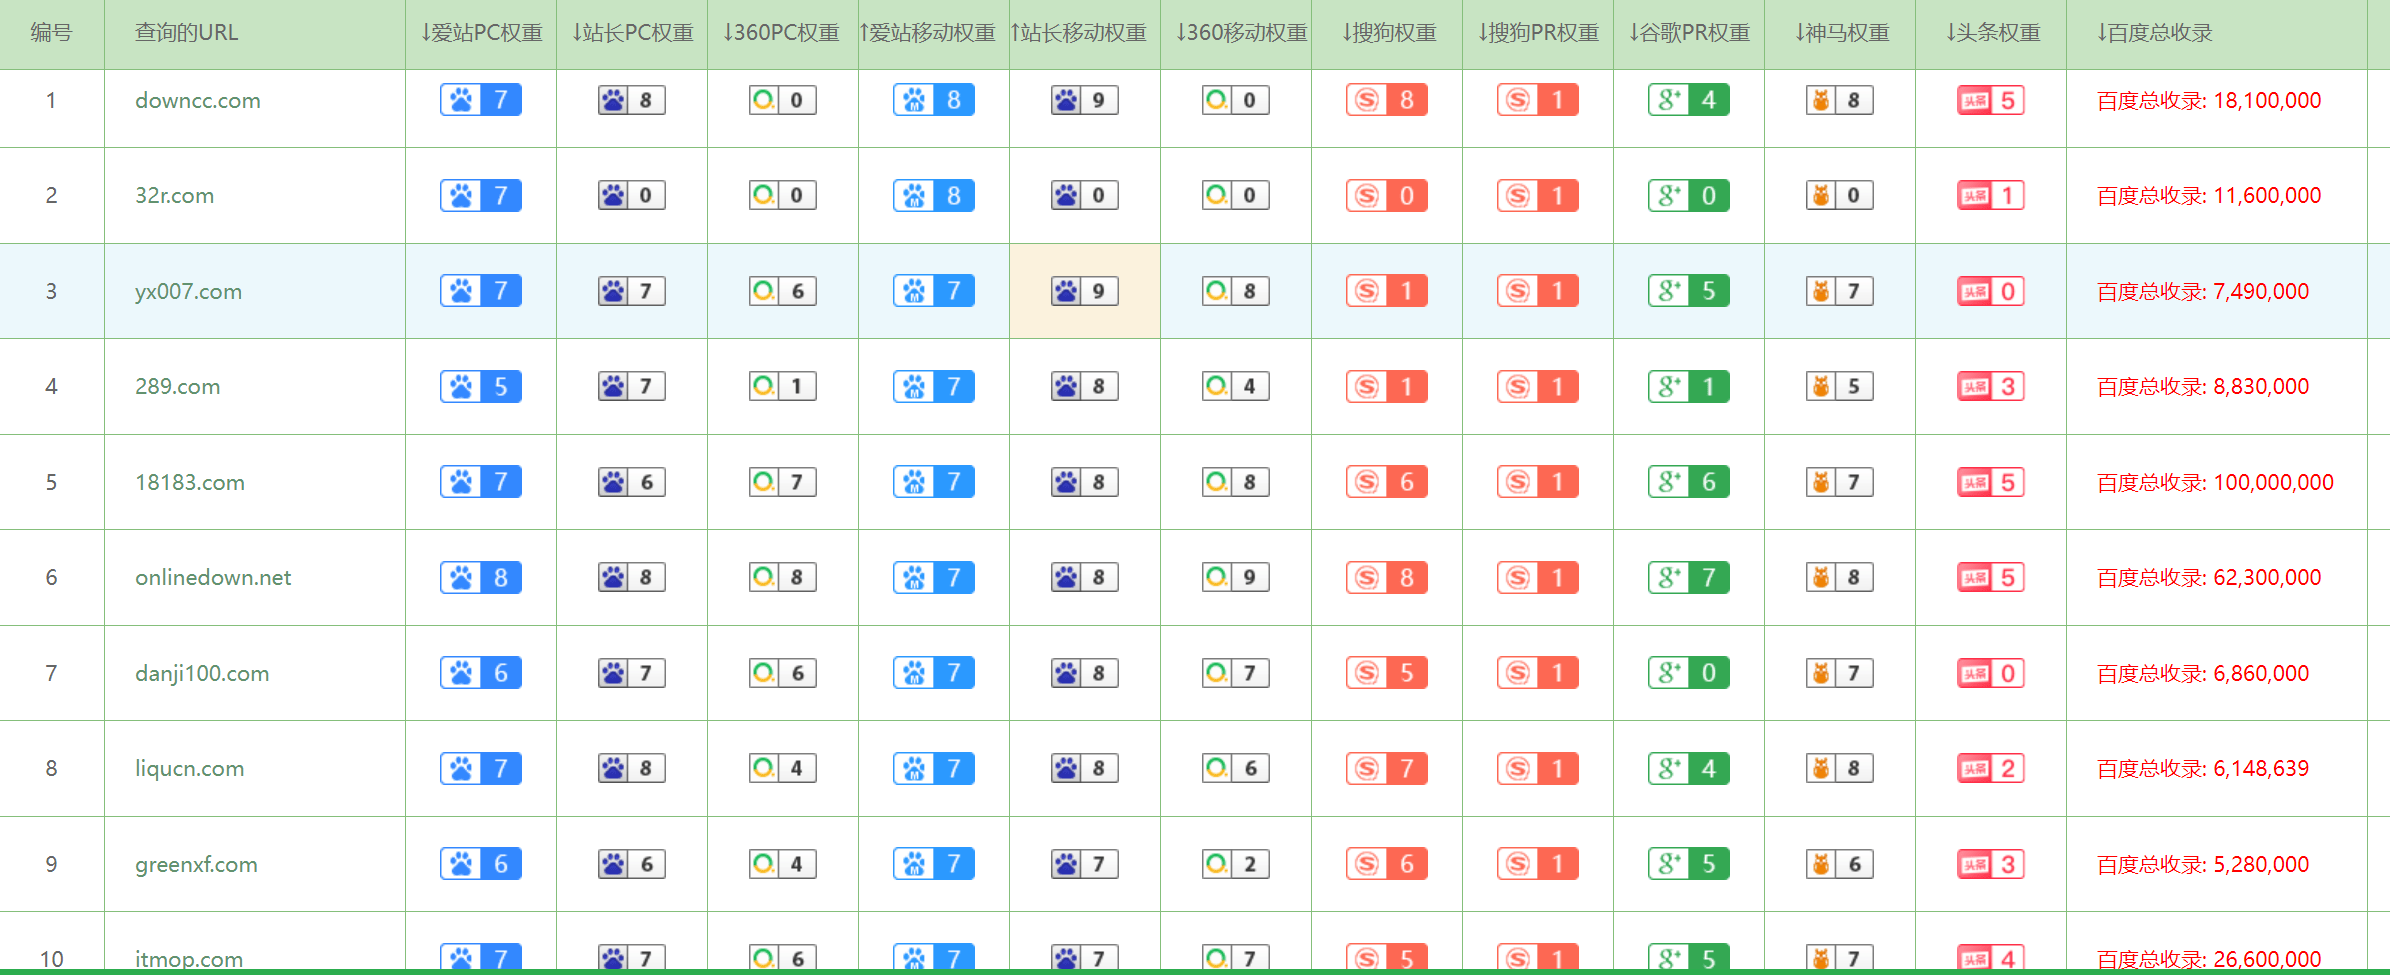The image size is (2390, 975).
Task: Click 32r.com 搜狗PR badge 1
Action: [1538, 195]
